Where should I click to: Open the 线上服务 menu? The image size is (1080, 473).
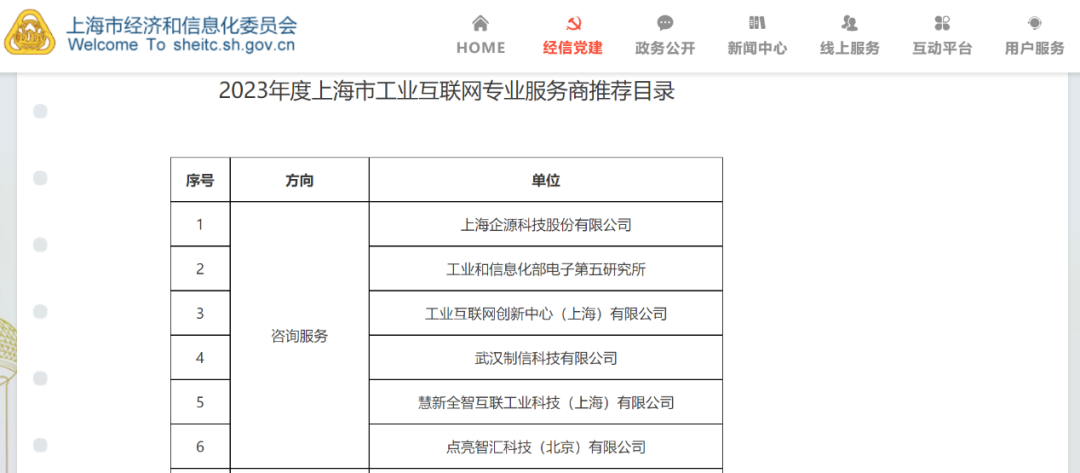tap(849, 48)
